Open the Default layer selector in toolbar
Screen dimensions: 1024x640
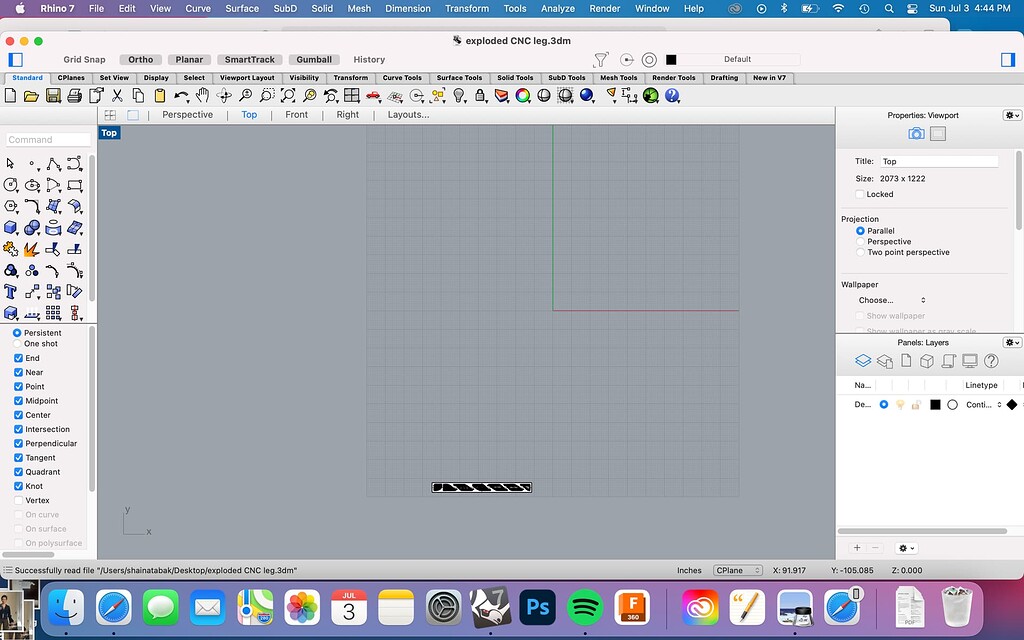click(738, 59)
